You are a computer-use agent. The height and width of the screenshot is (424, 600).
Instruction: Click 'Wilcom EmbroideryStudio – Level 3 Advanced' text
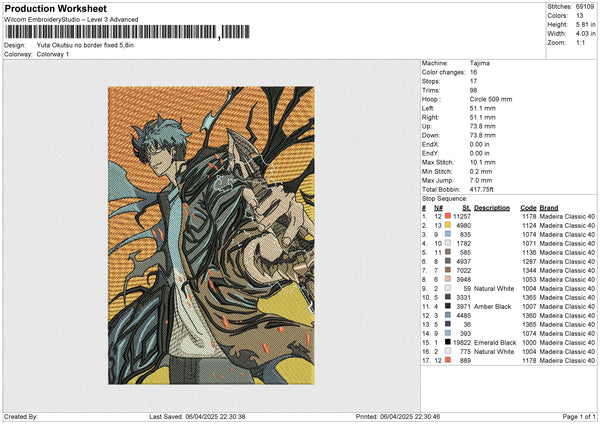point(71,20)
